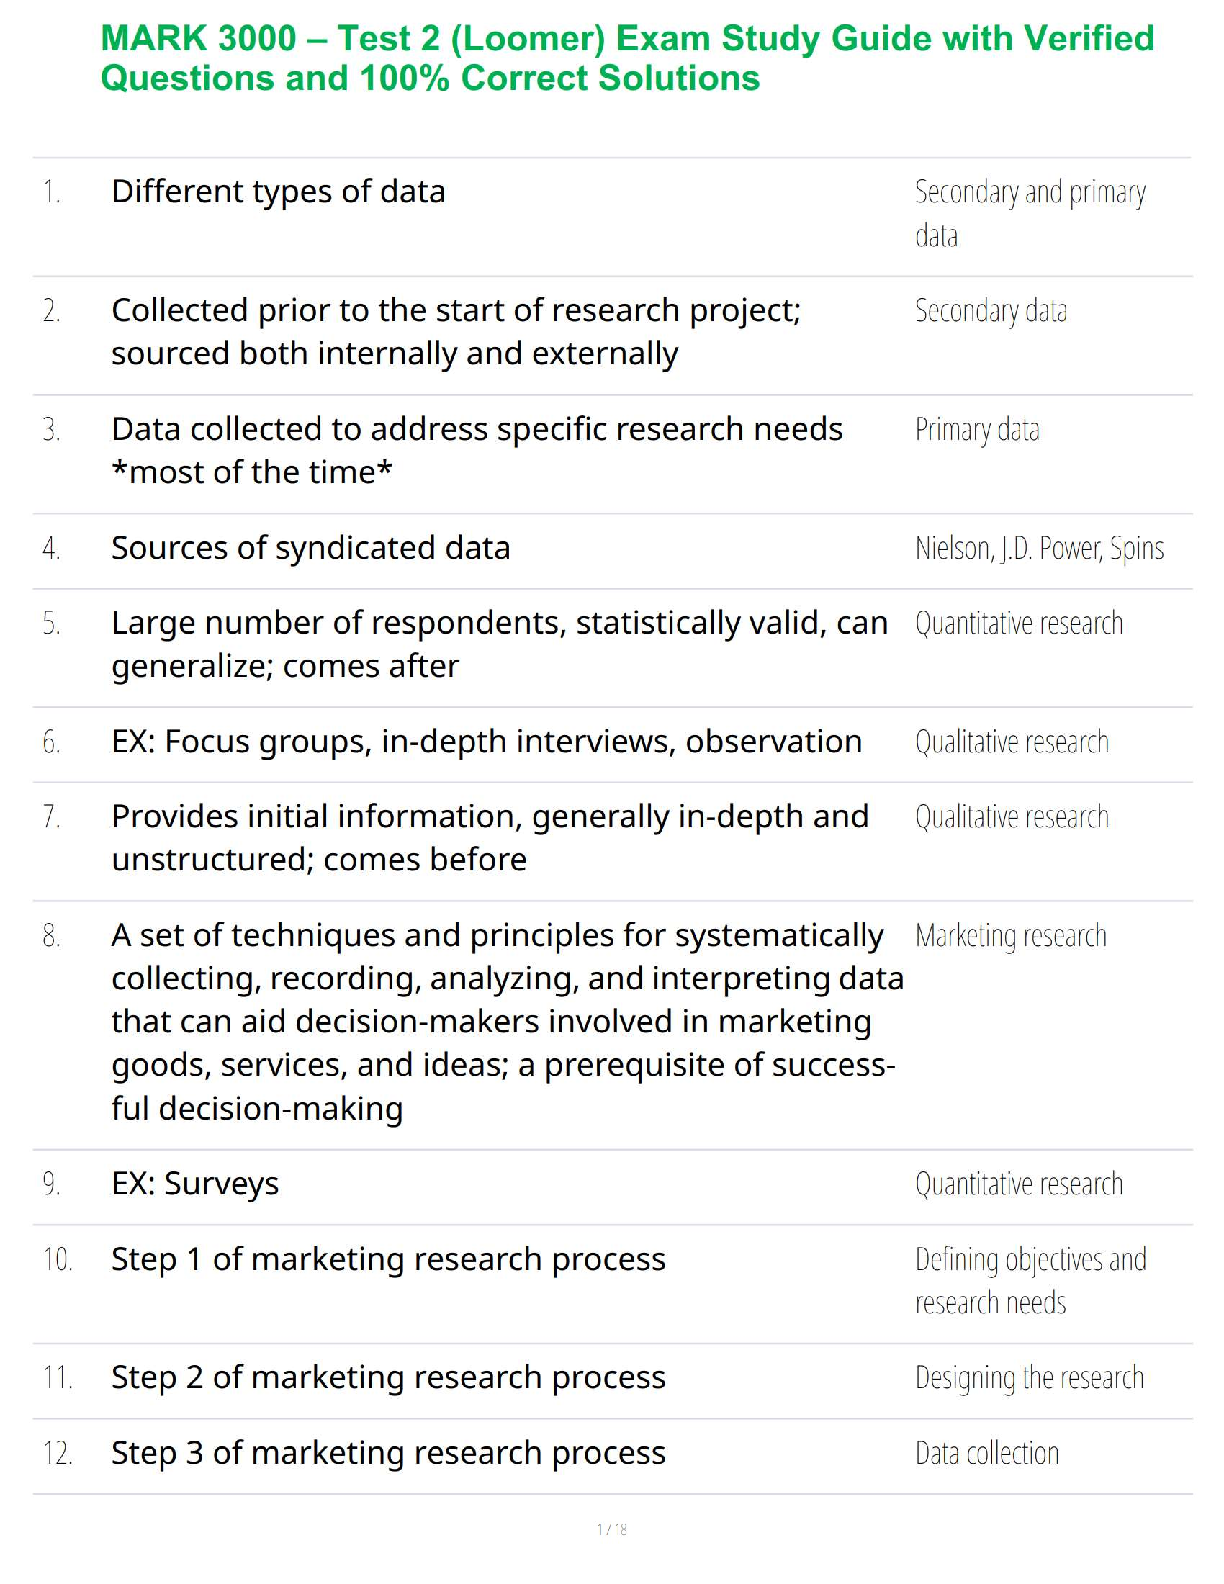Click the "Provides initial information" question

tap(489, 837)
